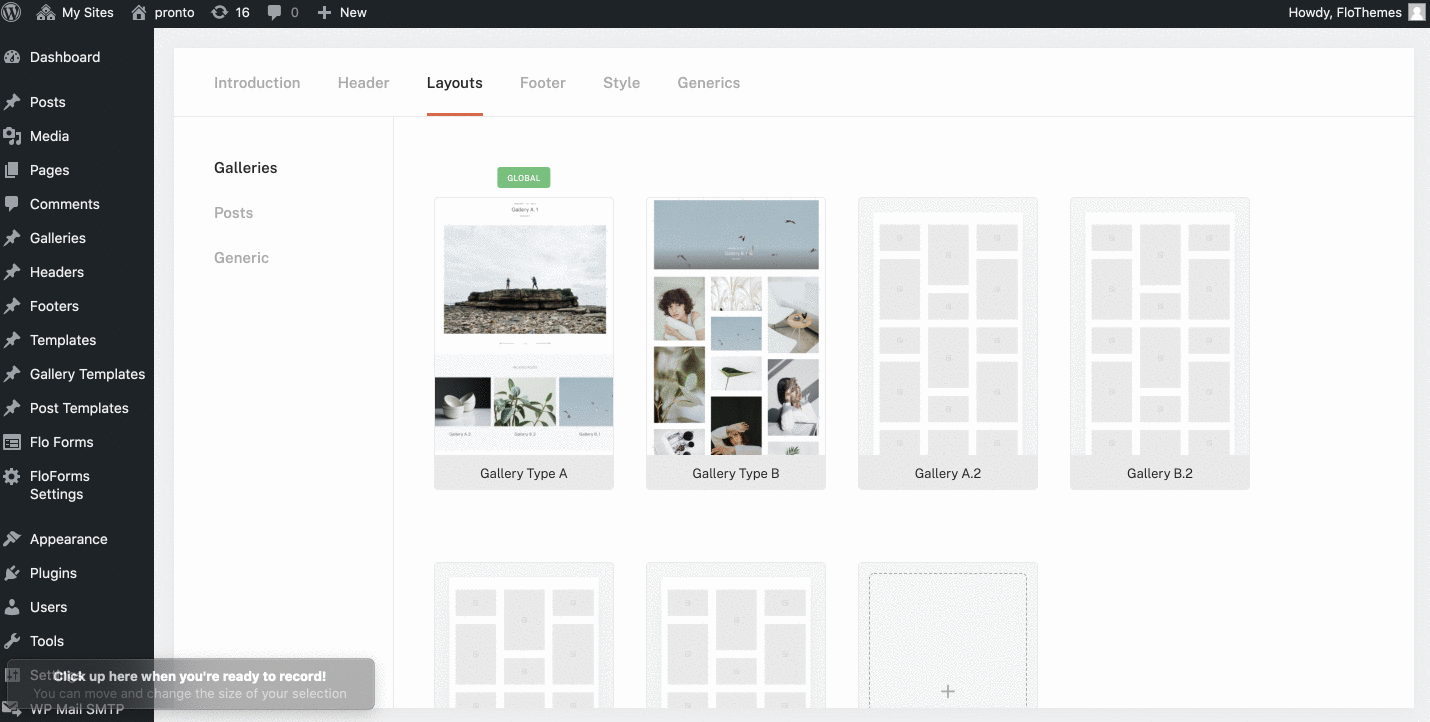This screenshot has width=1430, height=722.
Task: Click the plus New icon
Action: tap(324, 13)
